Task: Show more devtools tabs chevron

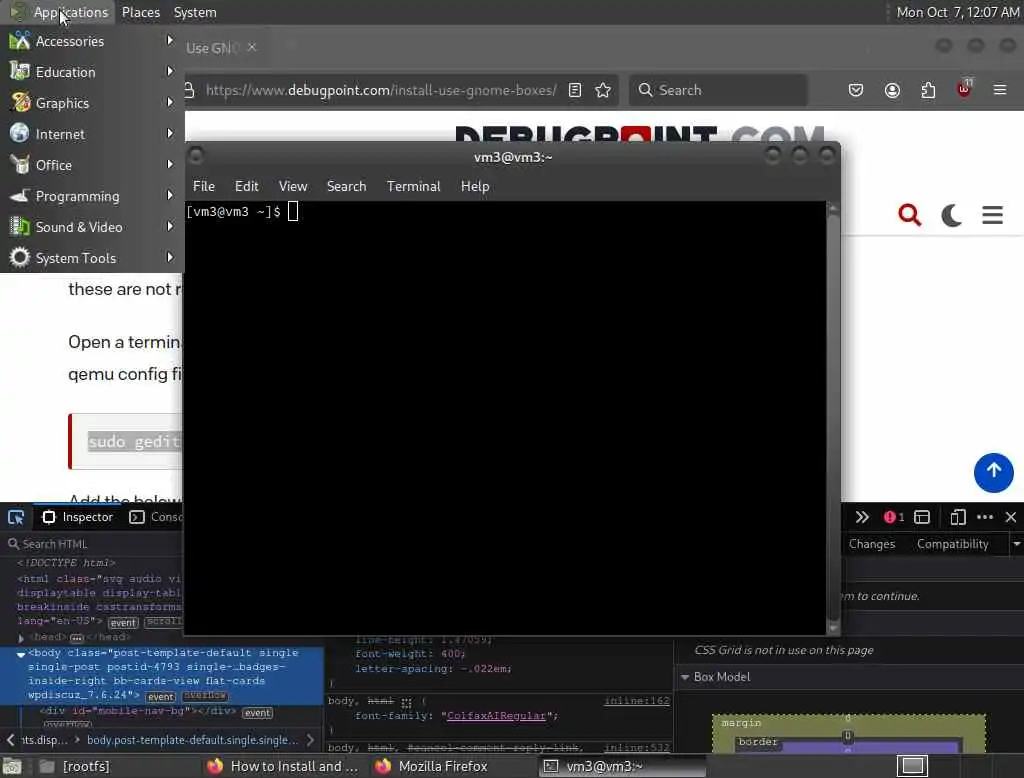Action: [862, 517]
